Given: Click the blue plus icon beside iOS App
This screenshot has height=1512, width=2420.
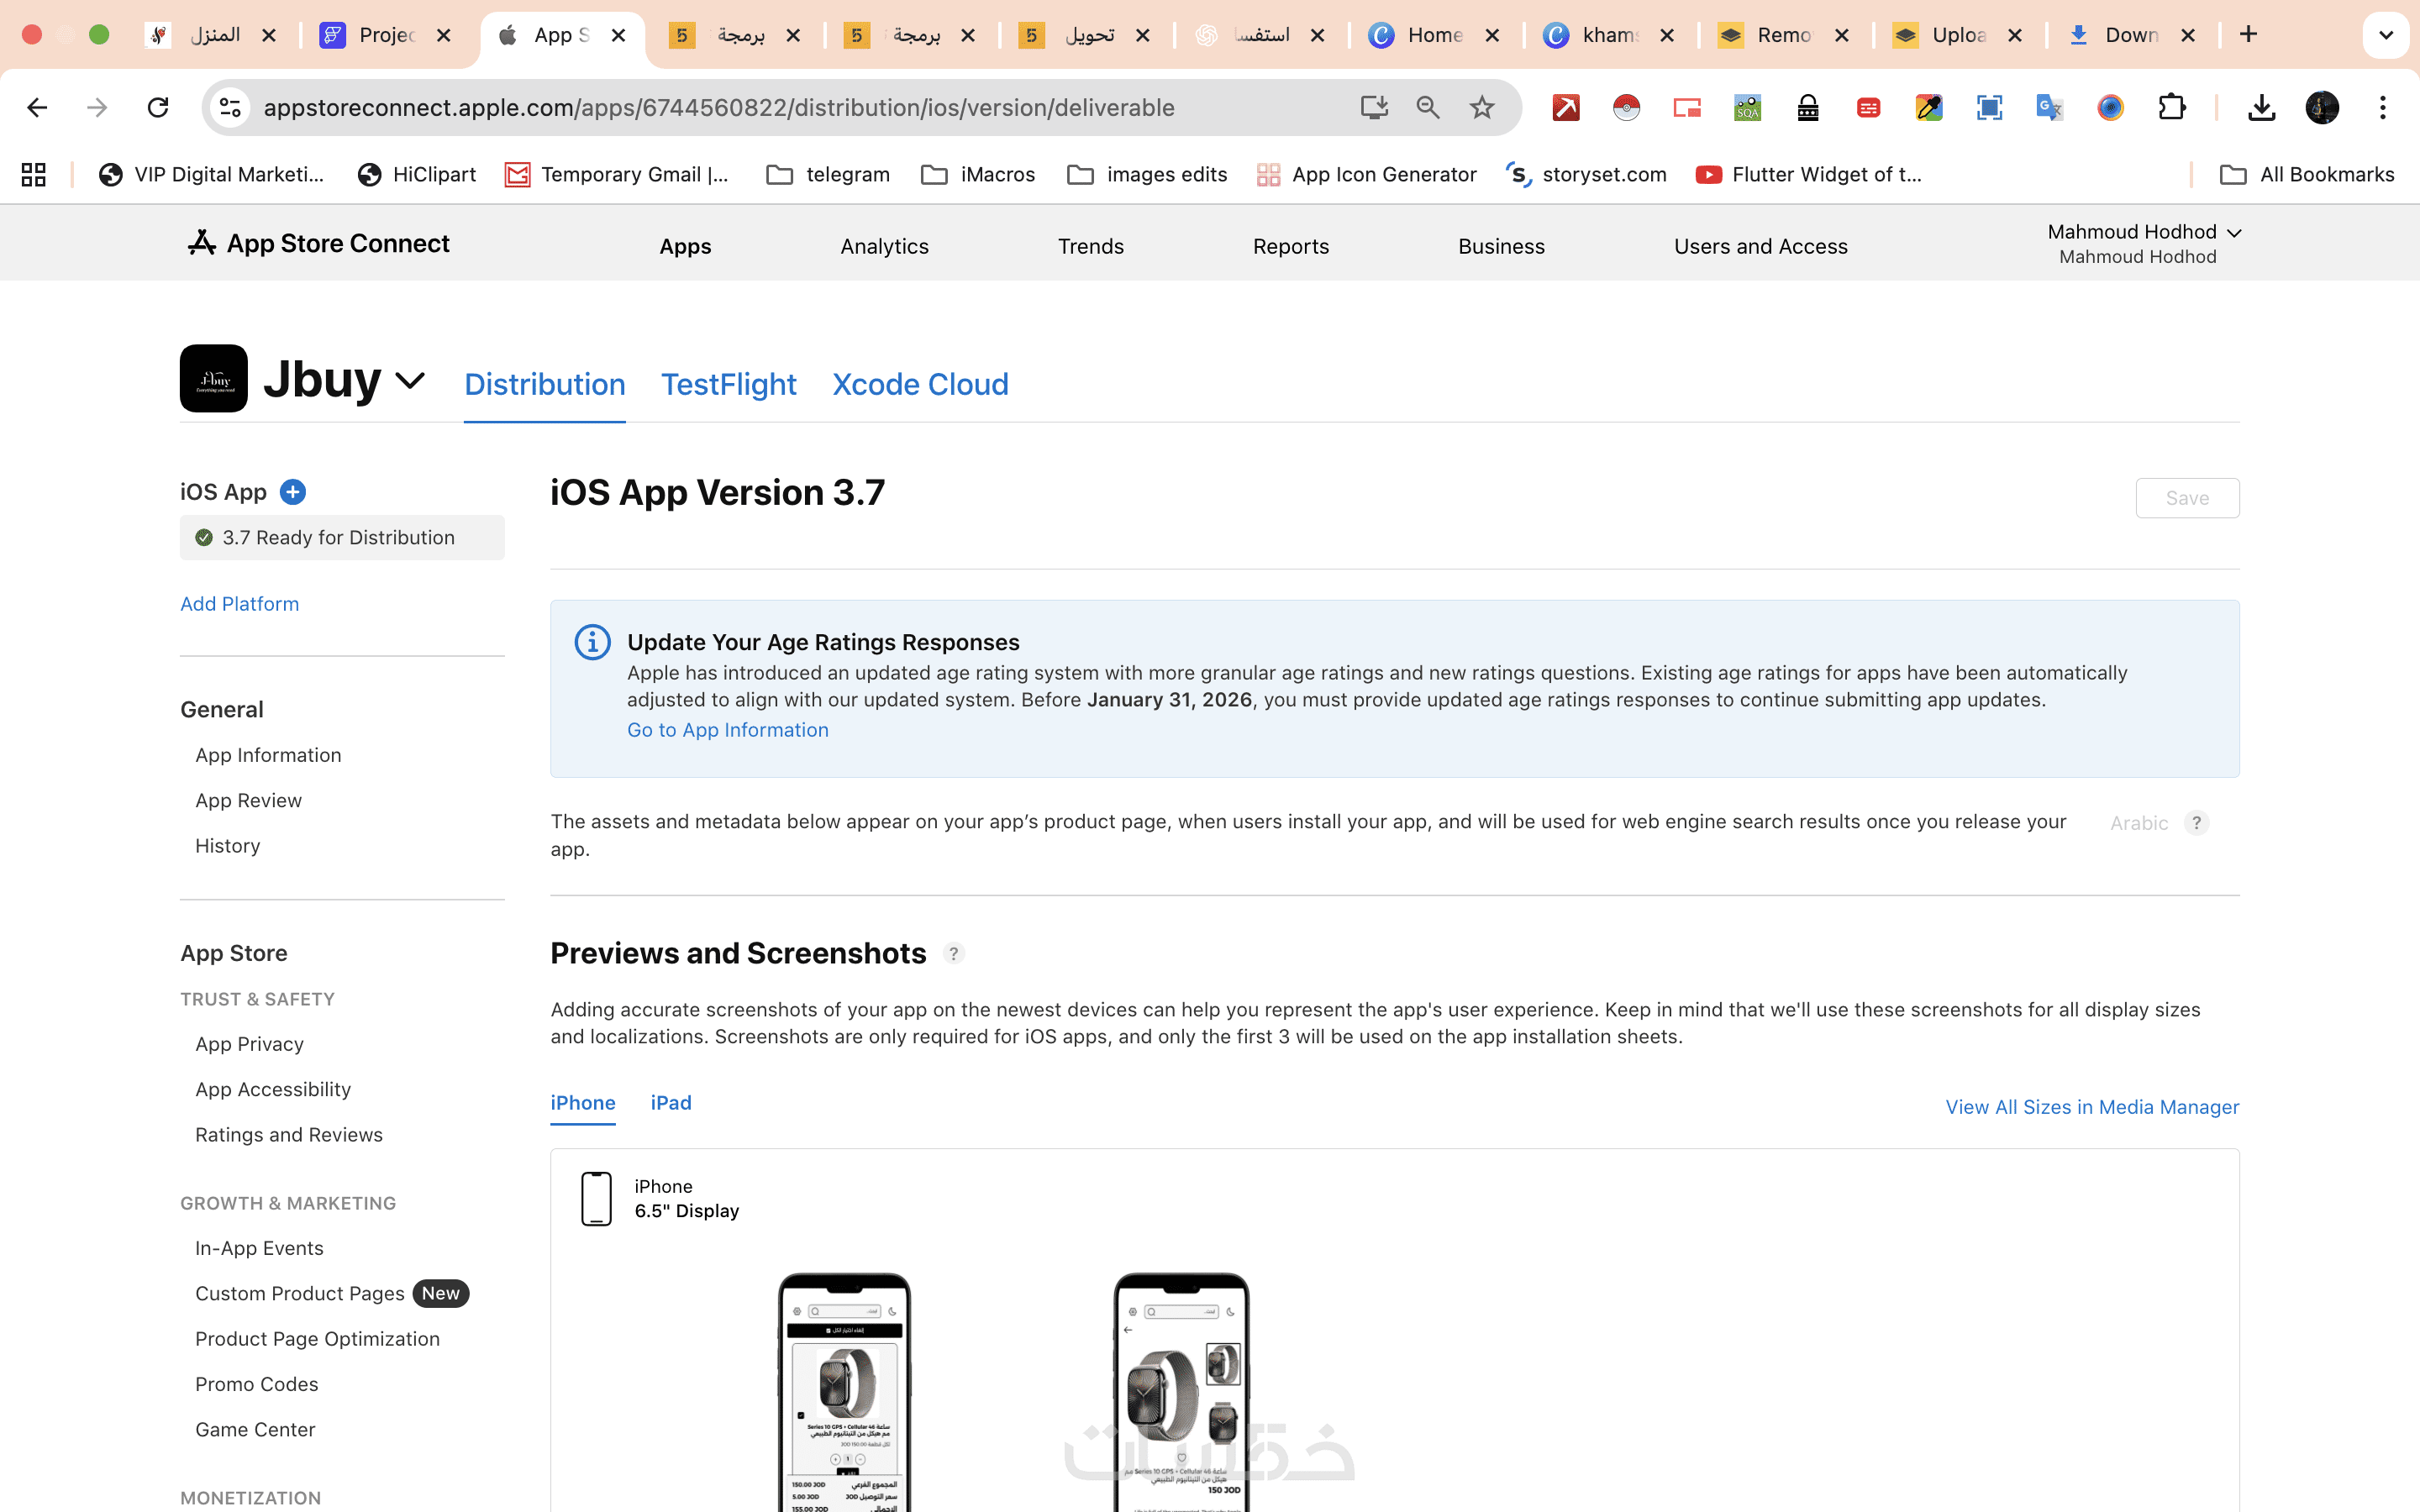Looking at the screenshot, I should pyautogui.click(x=292, y=492).
